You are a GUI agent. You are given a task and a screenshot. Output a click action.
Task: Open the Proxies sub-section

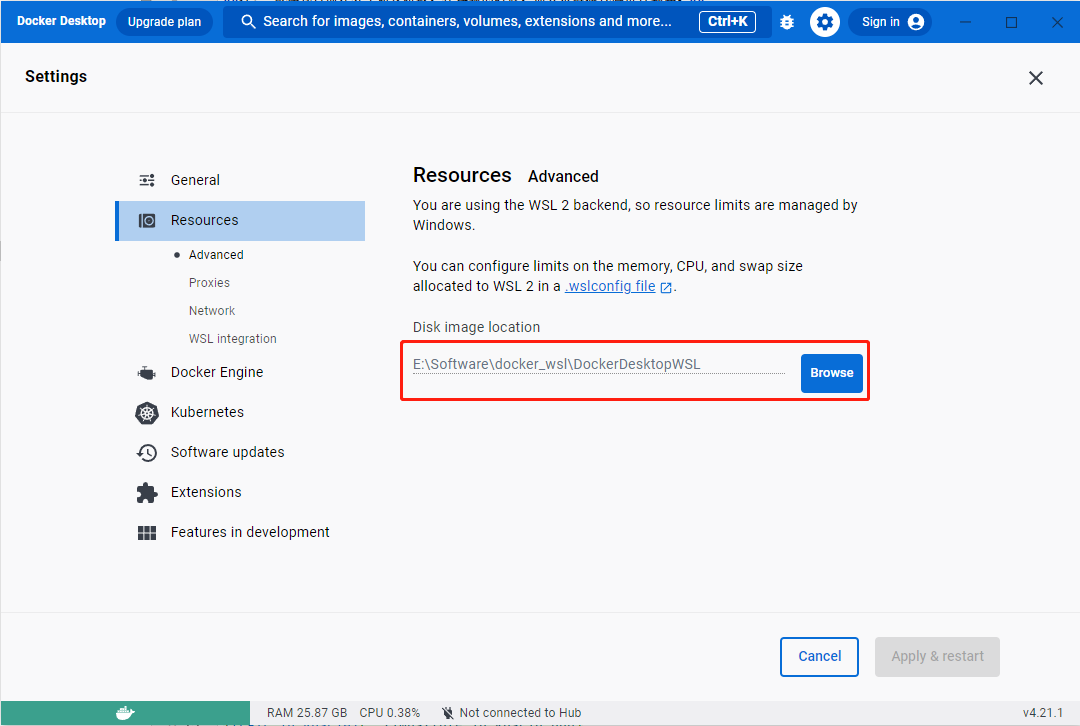click(209, 283)
